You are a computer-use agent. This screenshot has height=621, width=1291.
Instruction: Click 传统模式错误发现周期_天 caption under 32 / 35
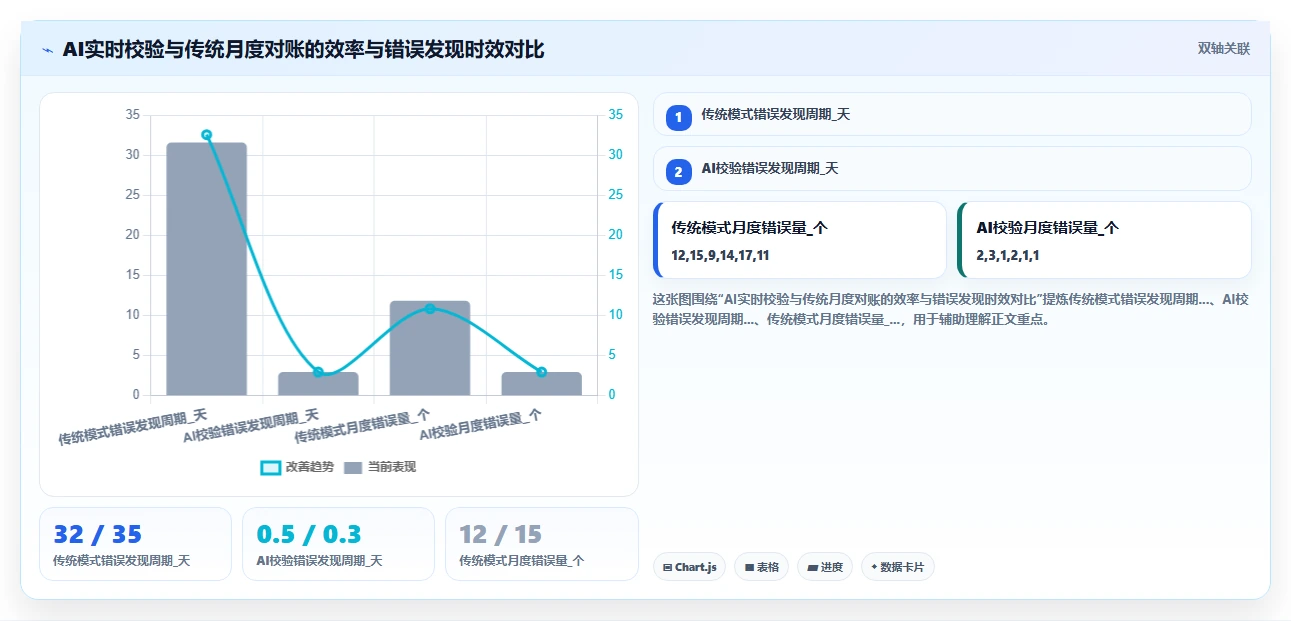click(x=121, y=561)
